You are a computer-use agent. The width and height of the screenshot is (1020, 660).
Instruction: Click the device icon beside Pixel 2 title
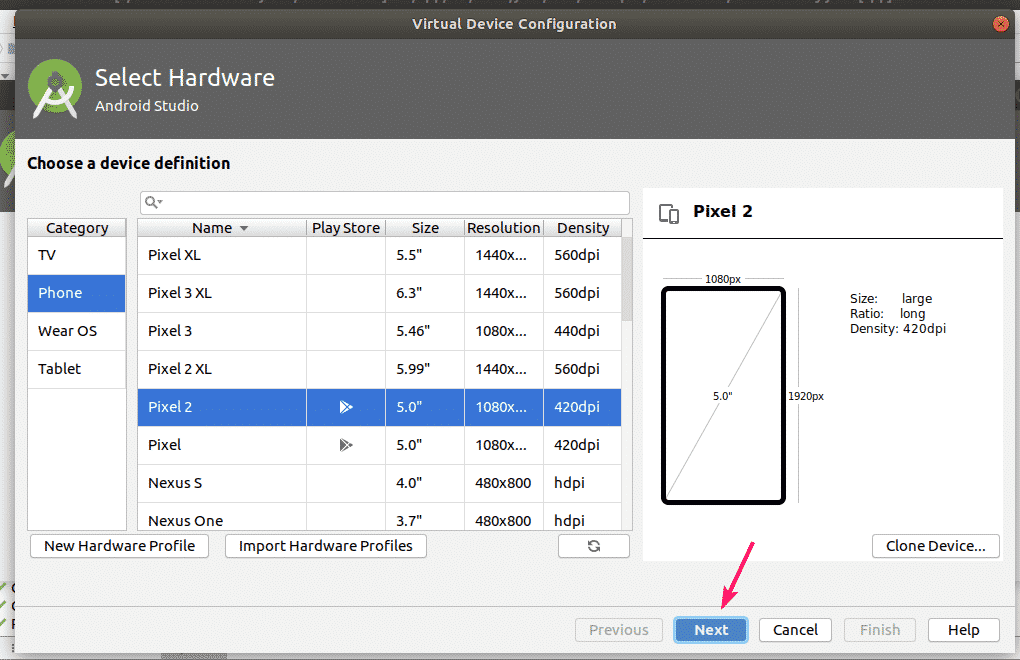(669, 213)
